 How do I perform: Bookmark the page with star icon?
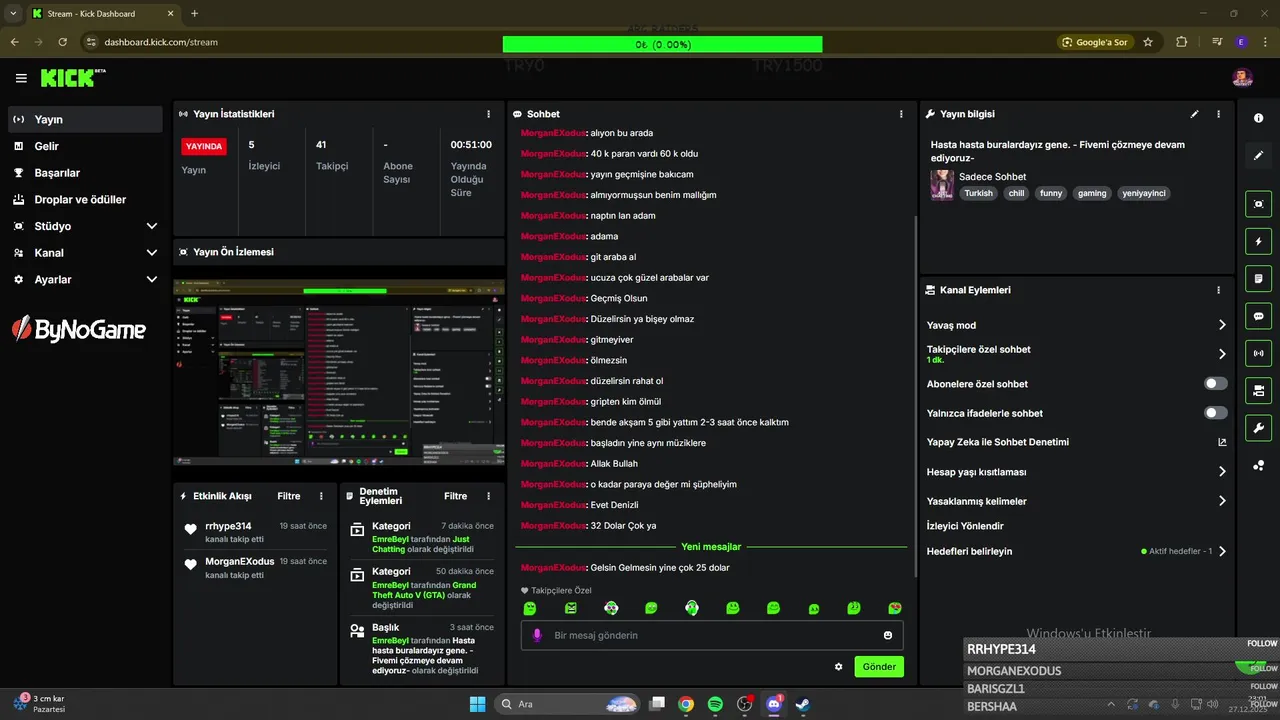click(1148, 42)
